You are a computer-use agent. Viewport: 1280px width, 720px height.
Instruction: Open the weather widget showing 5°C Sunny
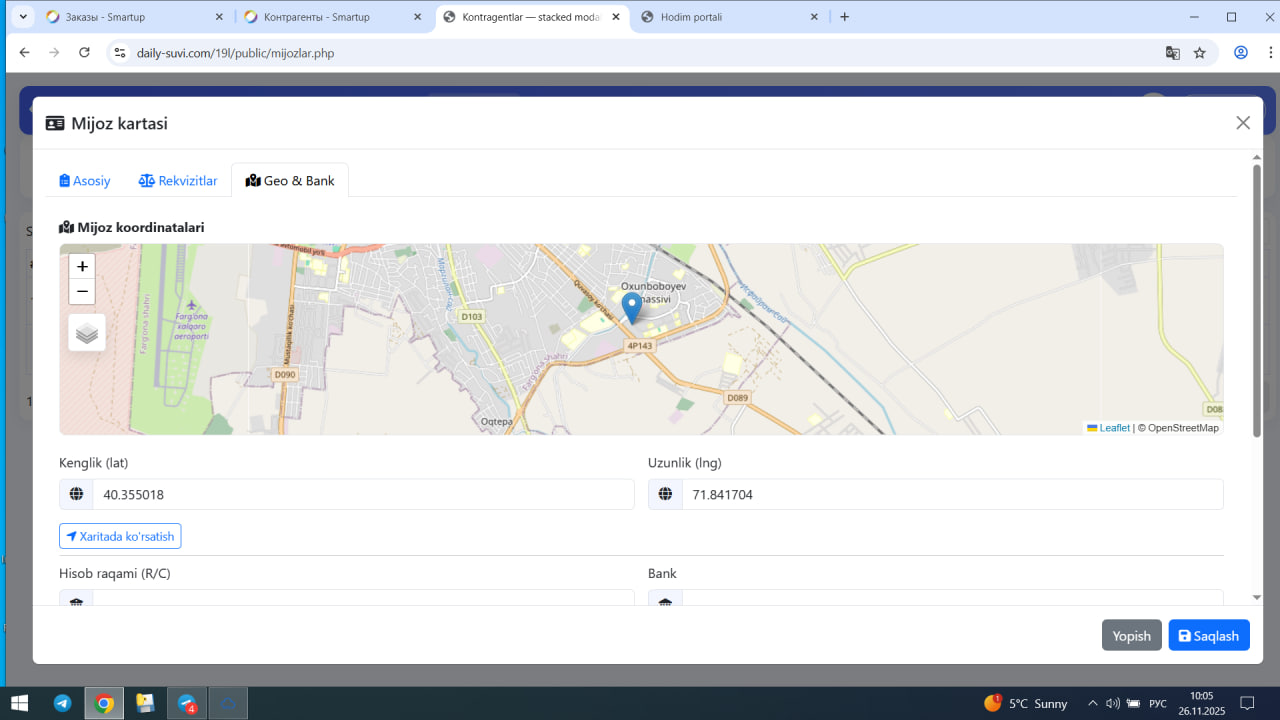click(1026, 703)
